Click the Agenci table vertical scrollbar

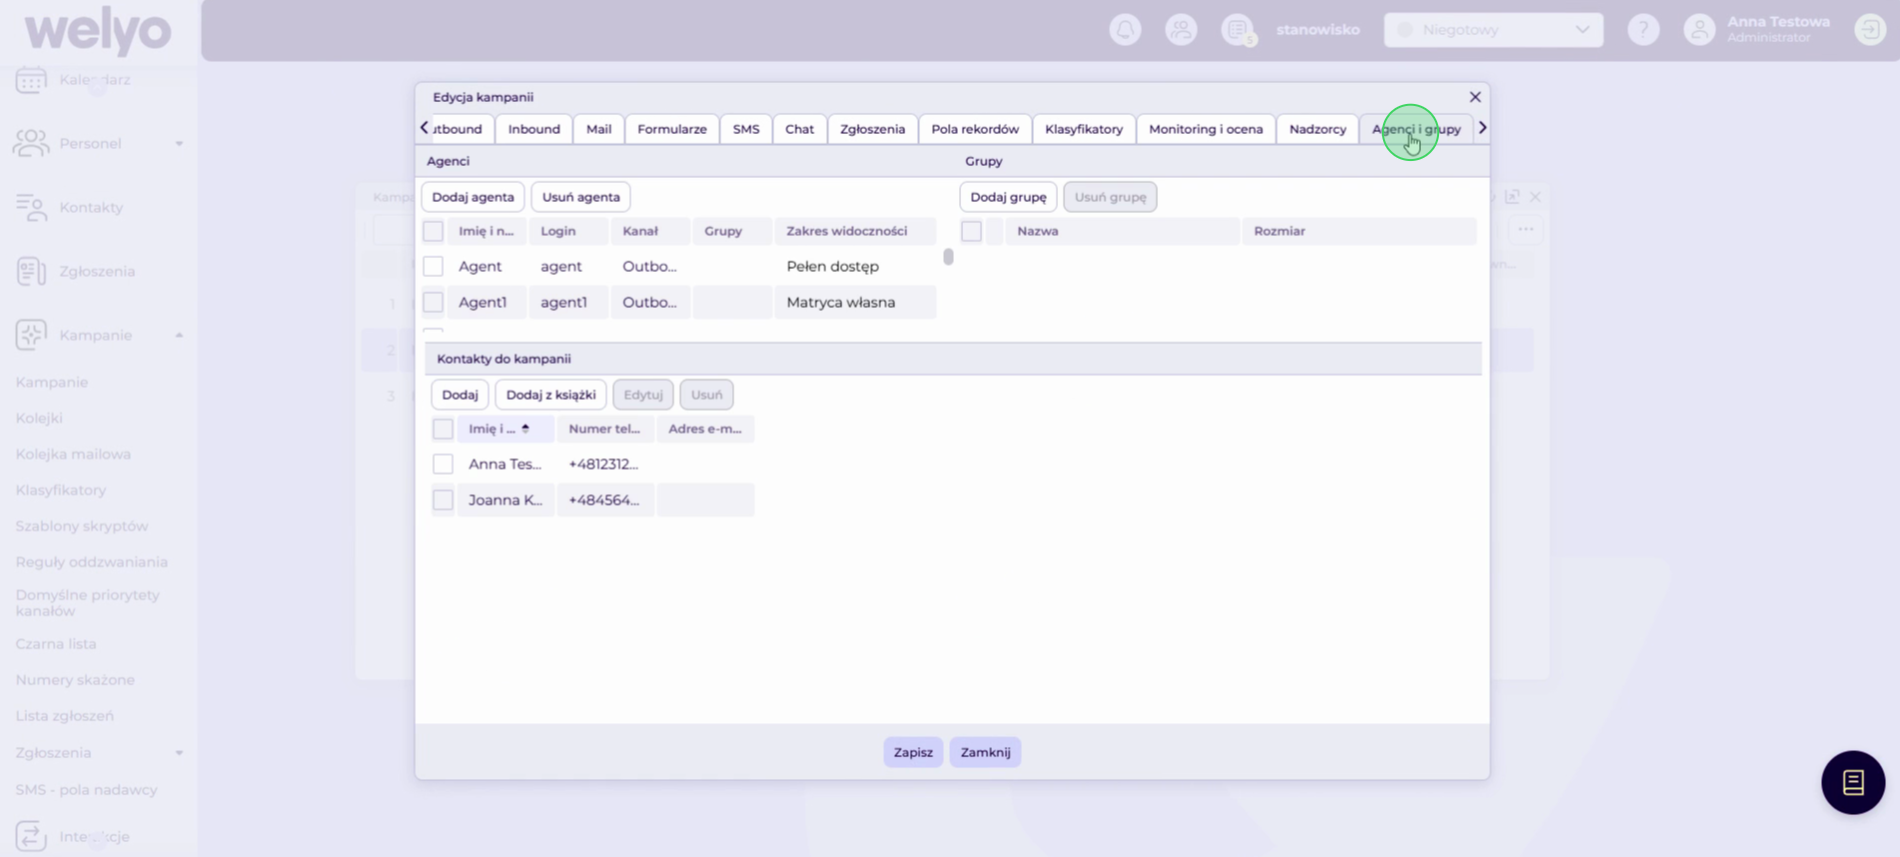pos(948,257)
